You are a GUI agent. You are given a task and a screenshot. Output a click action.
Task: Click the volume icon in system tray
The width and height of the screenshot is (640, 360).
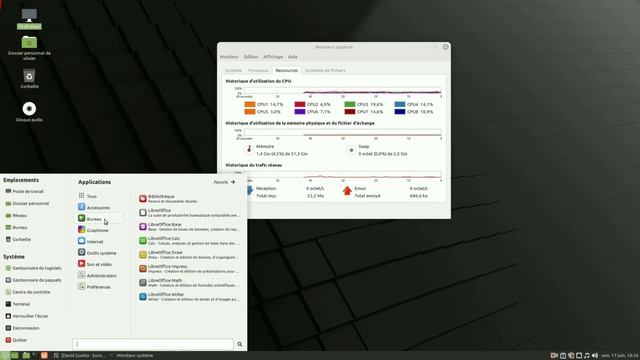point(595,356)
